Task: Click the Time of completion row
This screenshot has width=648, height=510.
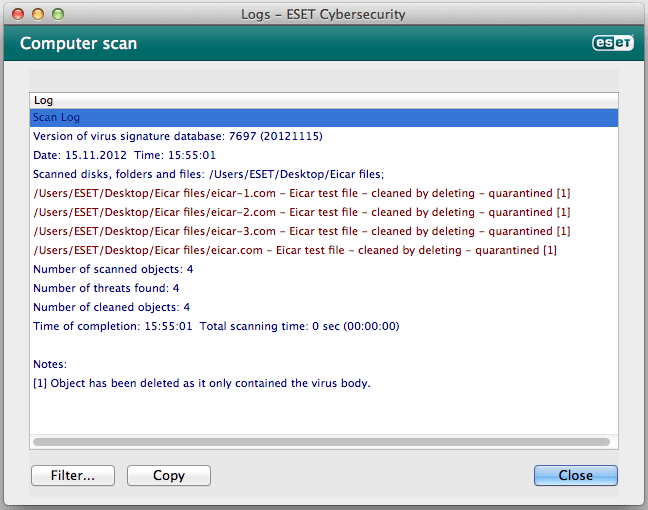Action: pos(216,326)
